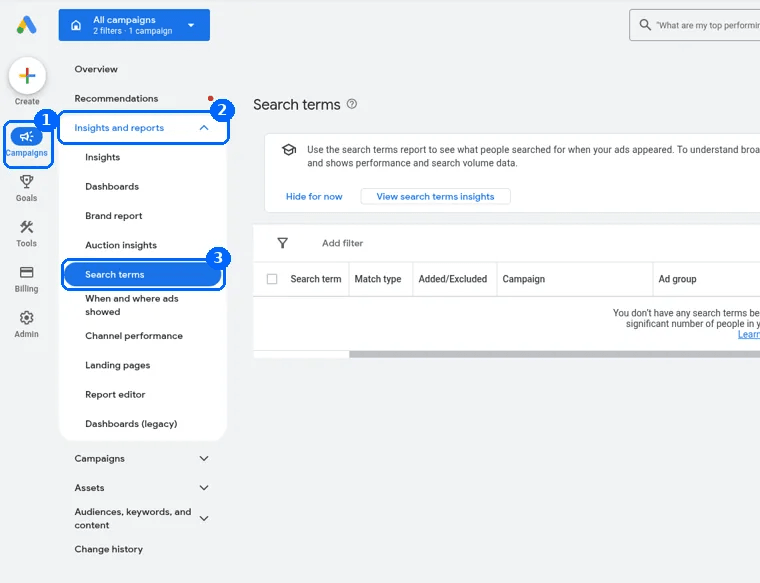The width and height of the screenshot is (760, 583).
Task: Open When and where ads showed
Action: [132, 305]
